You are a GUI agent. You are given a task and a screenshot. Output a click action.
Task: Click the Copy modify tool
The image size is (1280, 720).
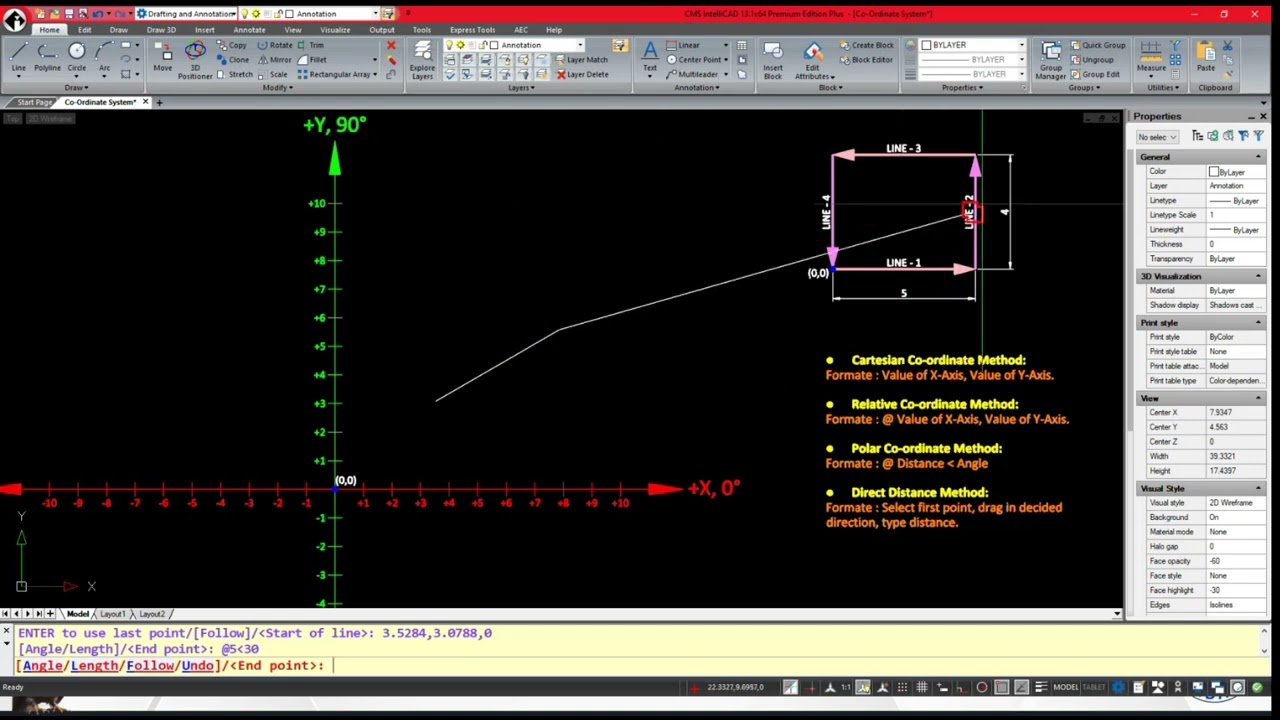tap(232, 45)
